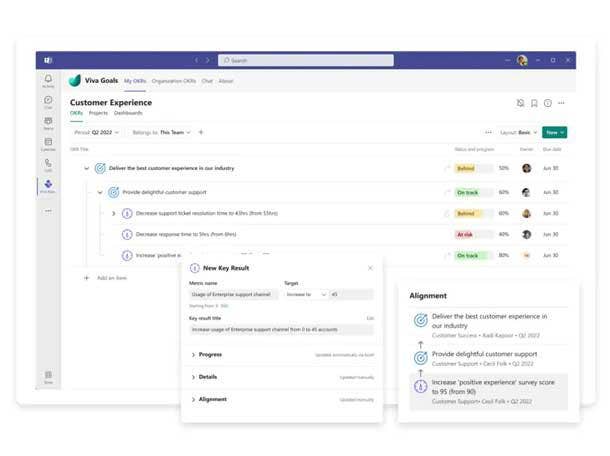Open Activity in the Teams sidebar
This screenshot has width=610, height=456.
48,80
